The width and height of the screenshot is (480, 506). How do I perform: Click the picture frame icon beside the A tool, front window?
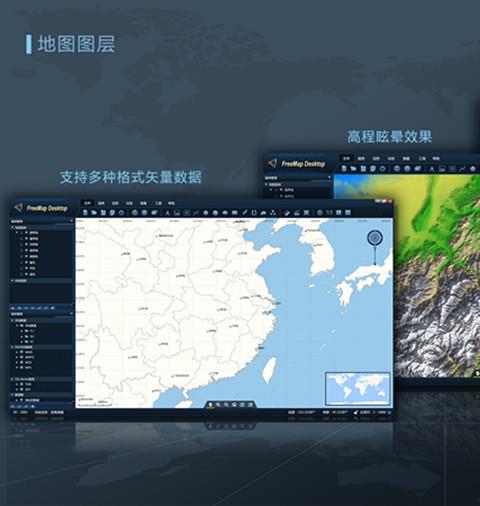(177, 213)
